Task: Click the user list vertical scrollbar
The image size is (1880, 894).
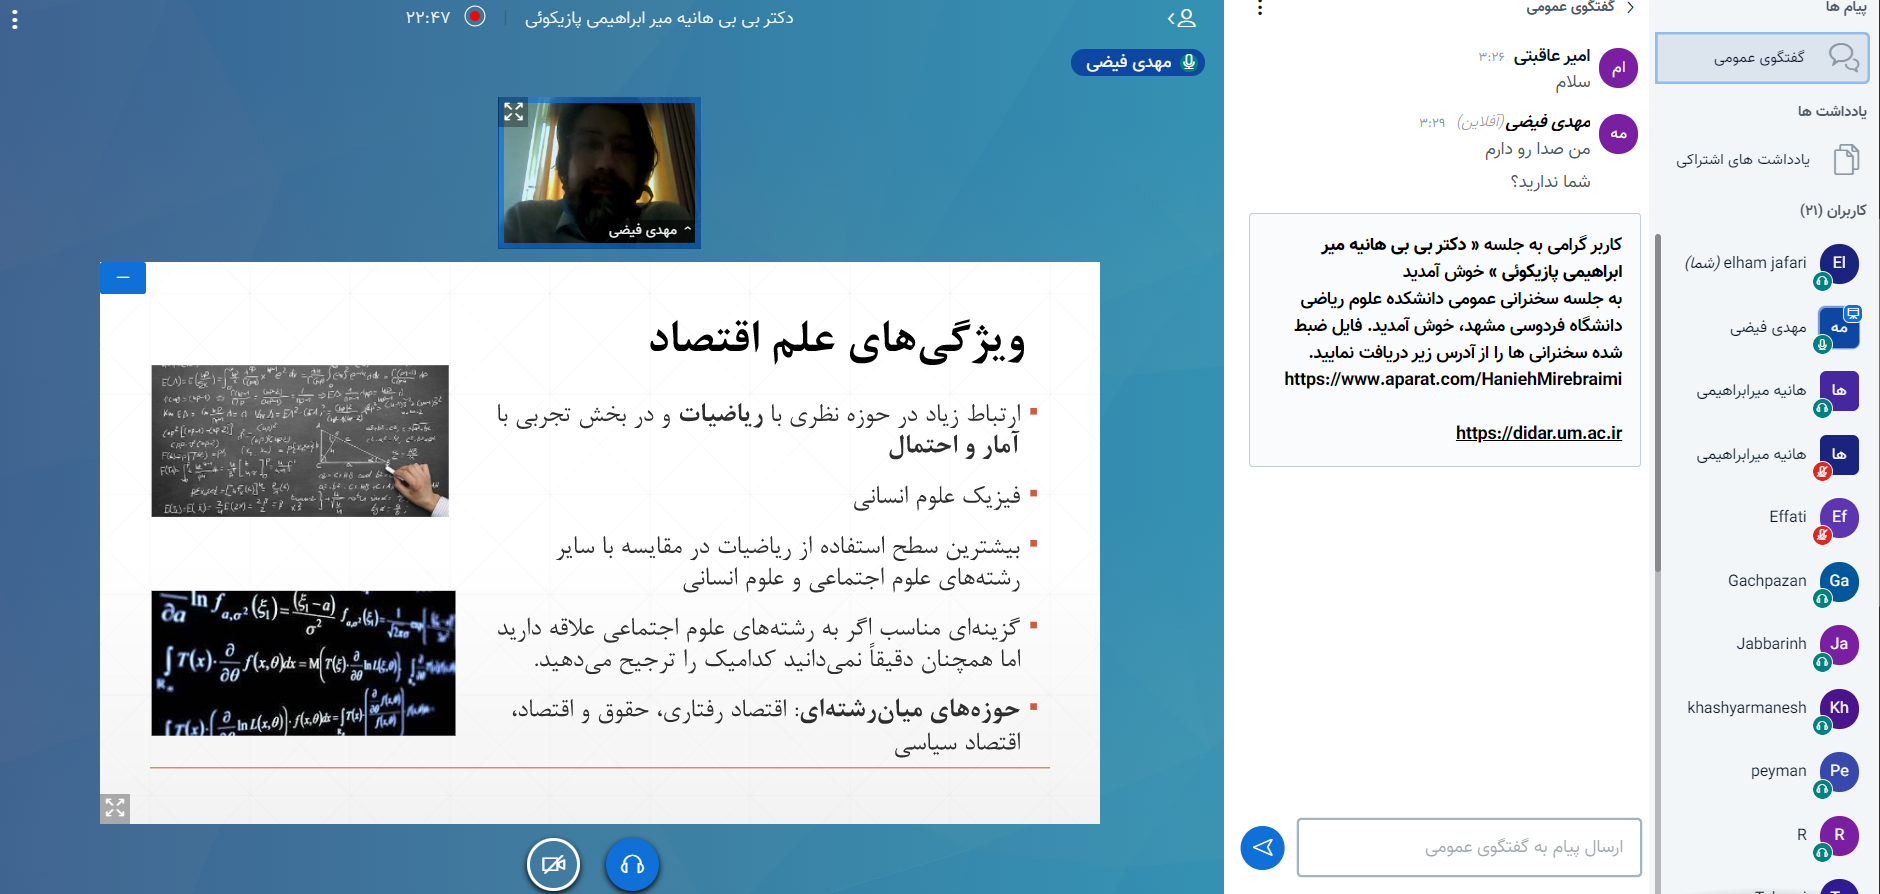Action: pyautogui.click(x=1657, y=400)
